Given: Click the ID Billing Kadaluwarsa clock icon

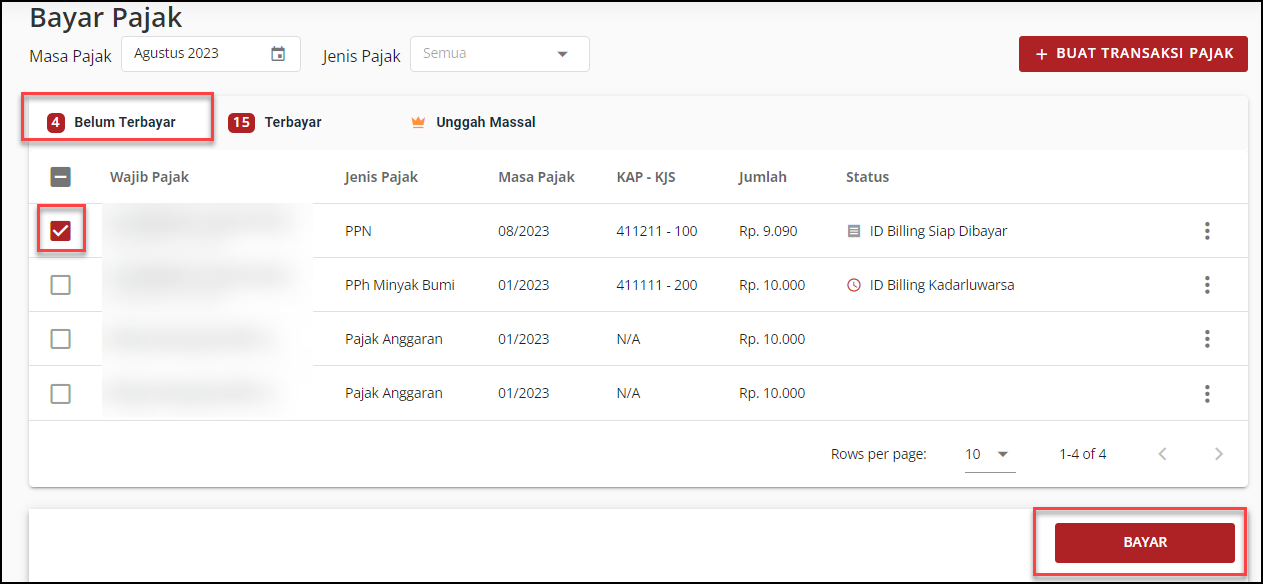Looking at the screenshot, I should coord(853,285).
